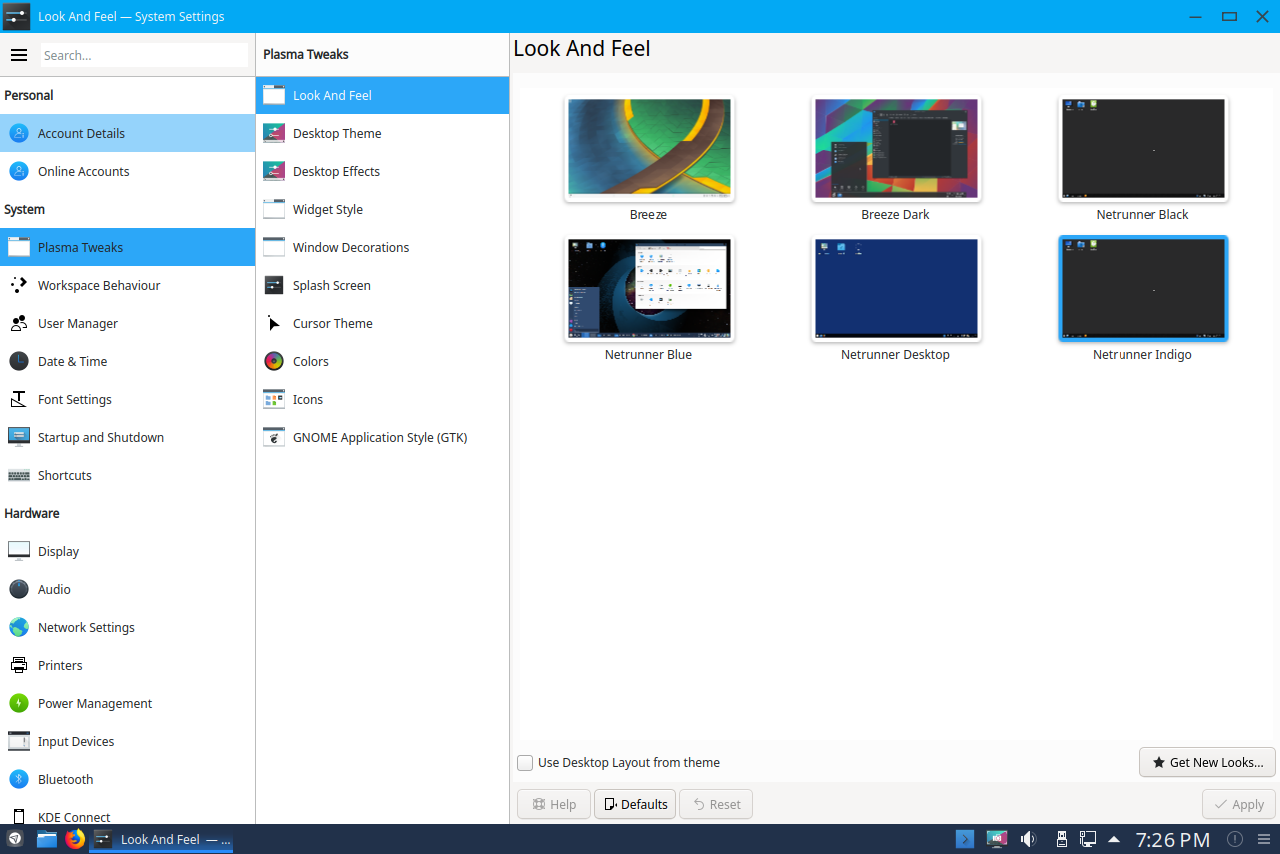Image resolution: width=1280 pixels, height=854 pixels.
Task: Click the Power Management icon
Action: (x=19, y=703)
